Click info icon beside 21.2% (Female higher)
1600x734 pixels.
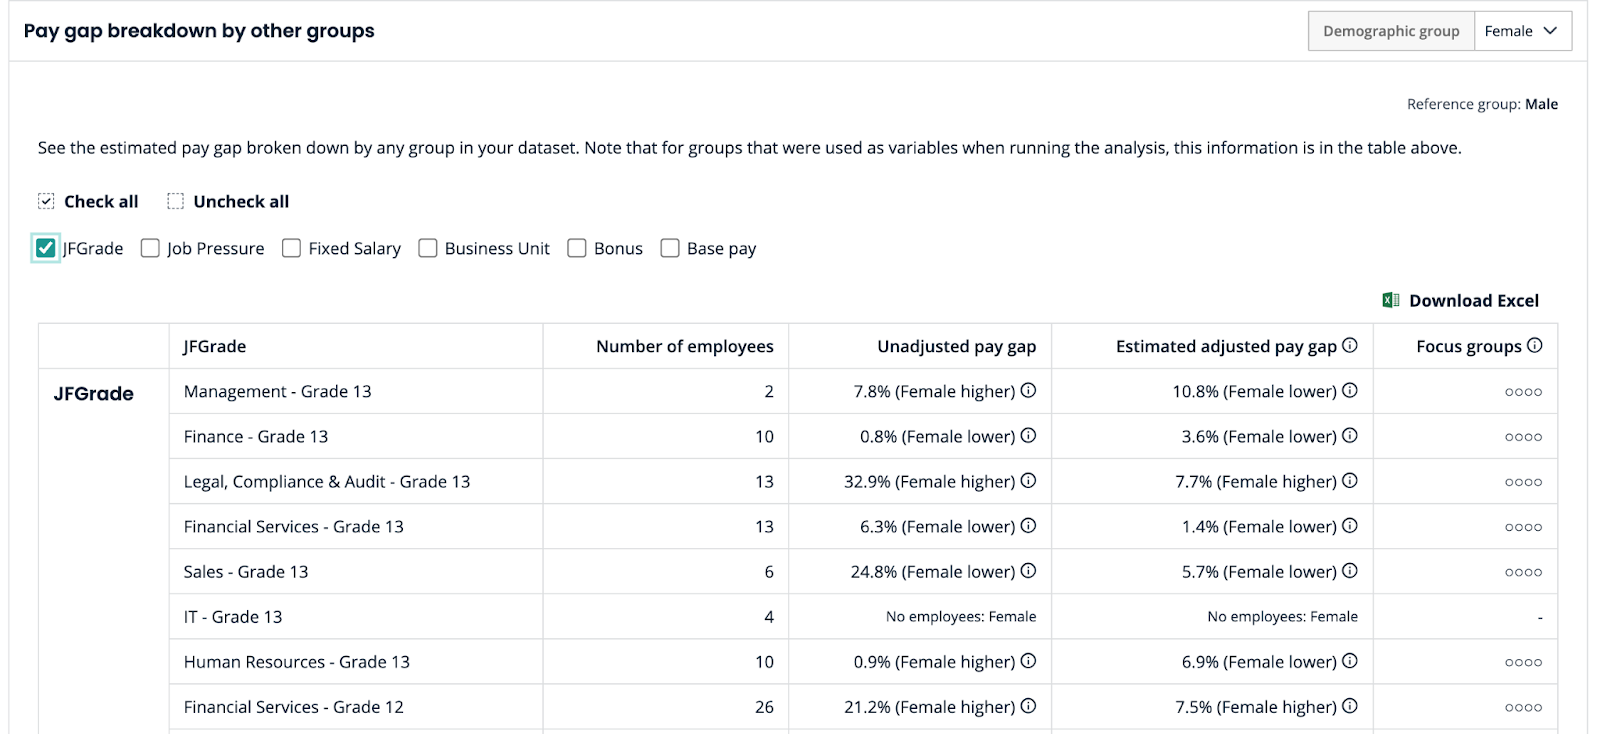(x=1028, y=706)
